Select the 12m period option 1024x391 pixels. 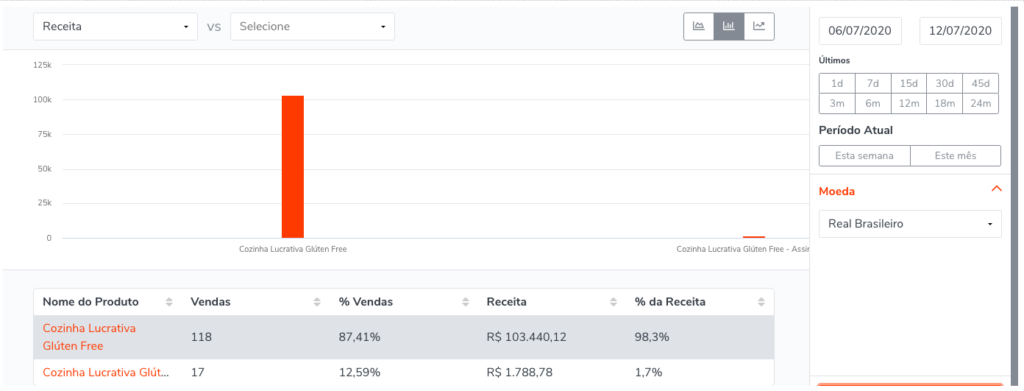(908, 103)
